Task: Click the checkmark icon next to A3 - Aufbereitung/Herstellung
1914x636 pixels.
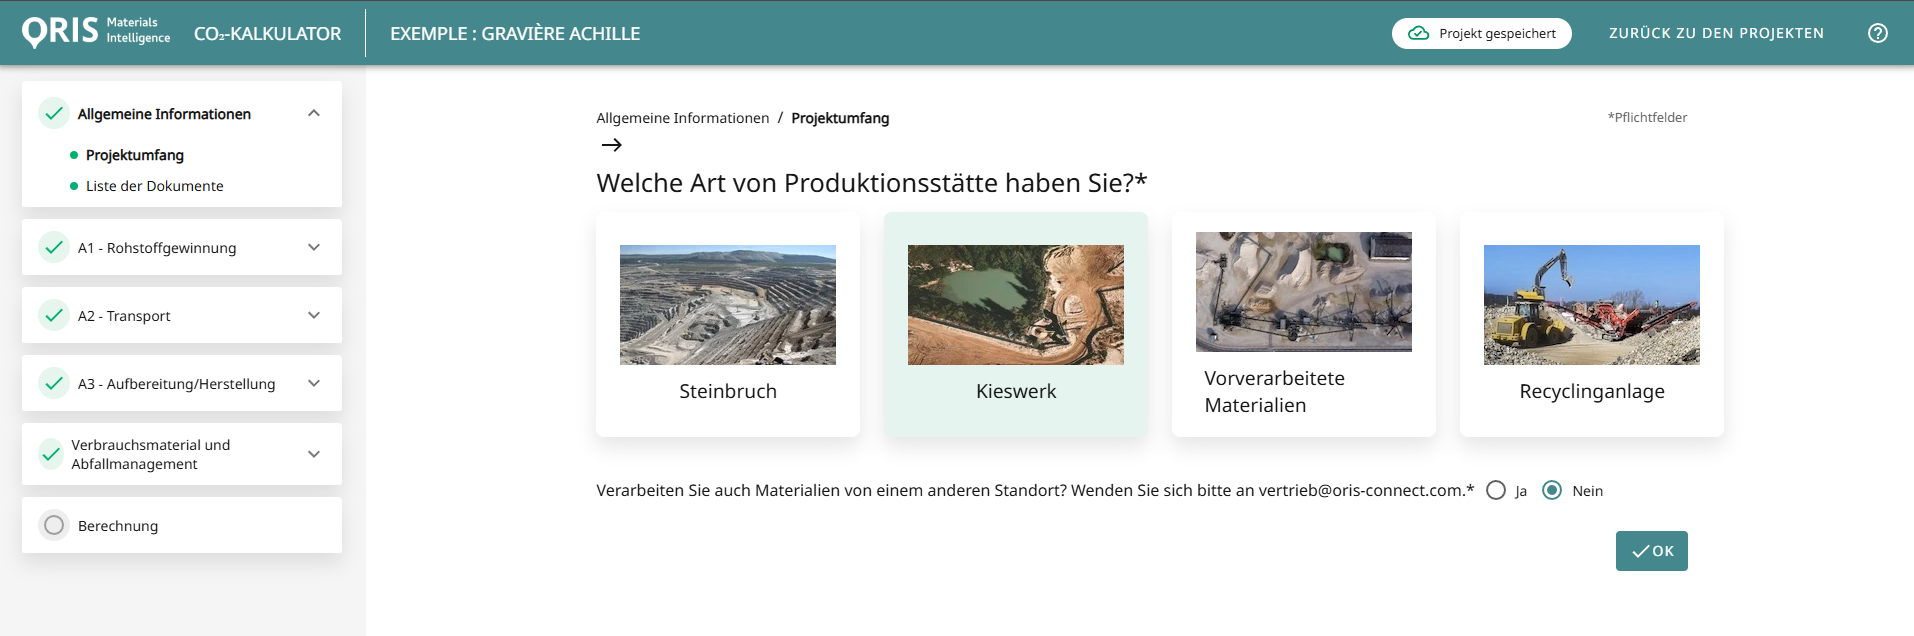Action: click(x=54, y=384)
